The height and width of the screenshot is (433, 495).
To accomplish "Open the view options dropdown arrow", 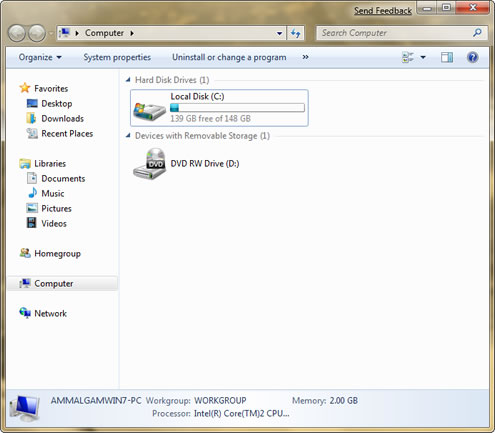I will point(423,57).
